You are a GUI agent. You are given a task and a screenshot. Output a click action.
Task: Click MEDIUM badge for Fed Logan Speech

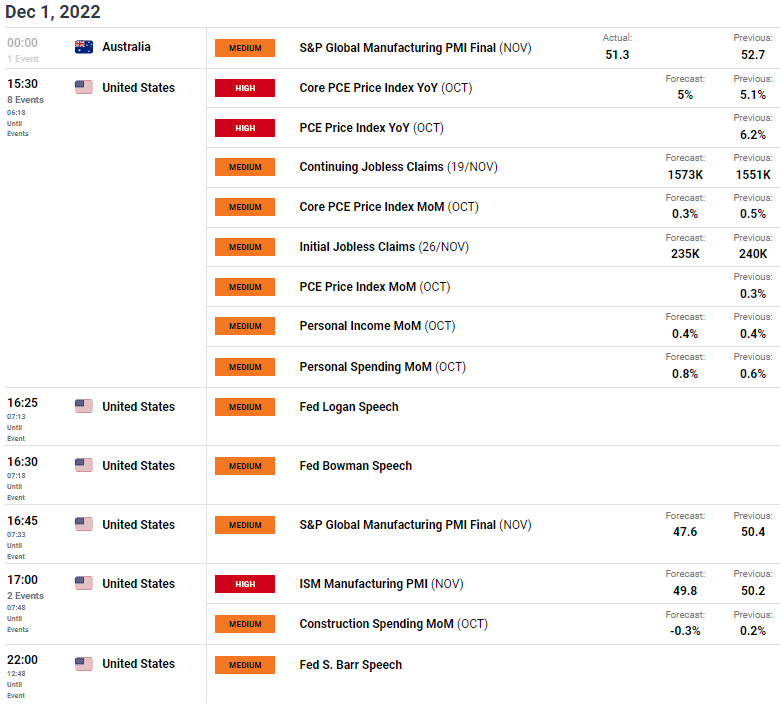pyautogui.click(x=245, y=407)
